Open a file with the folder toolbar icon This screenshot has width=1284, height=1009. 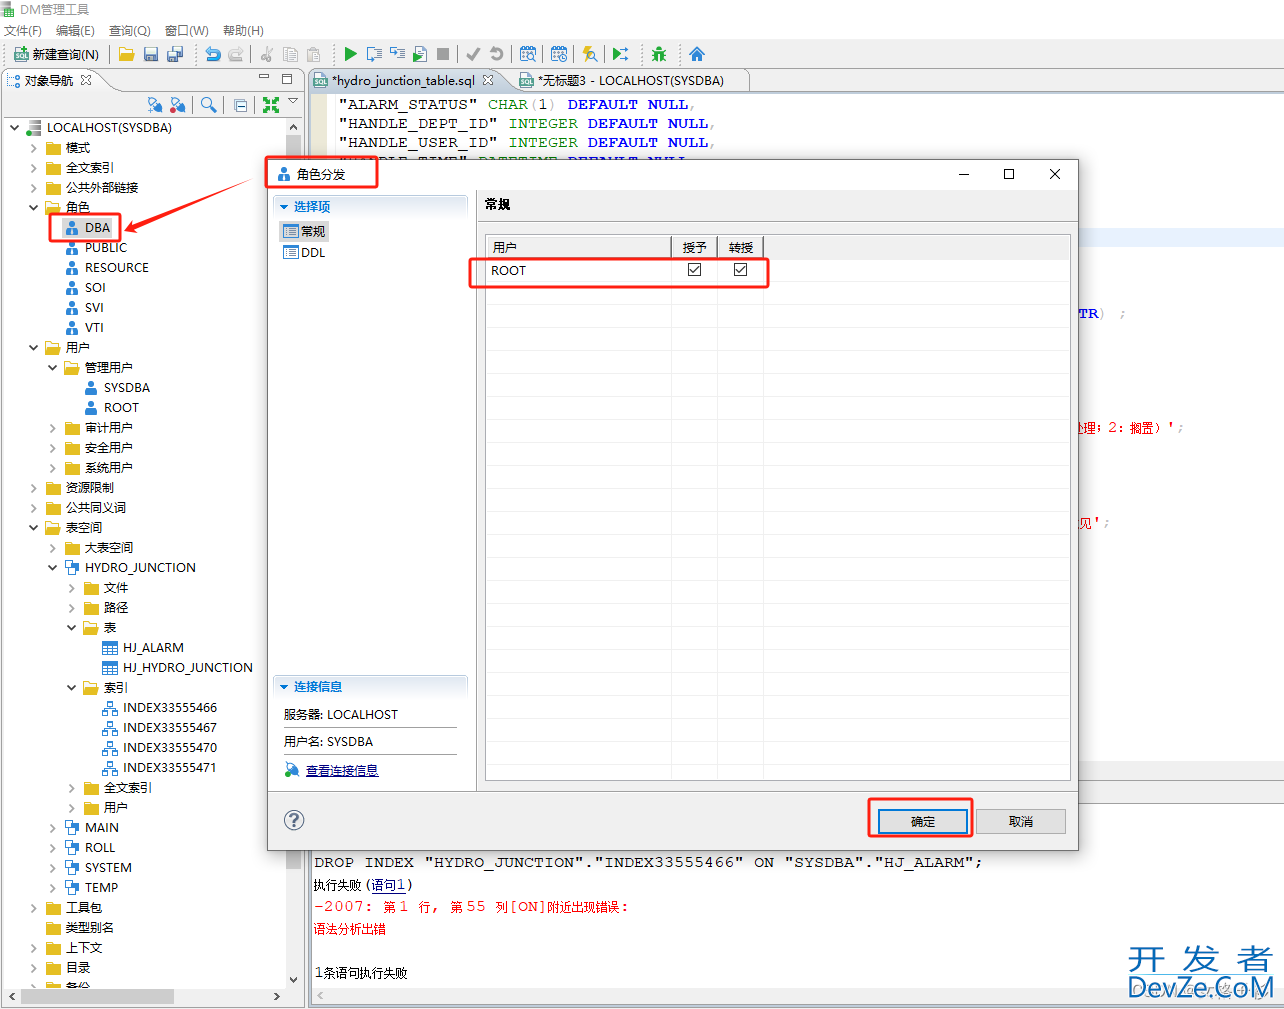(x=126, y=54)
